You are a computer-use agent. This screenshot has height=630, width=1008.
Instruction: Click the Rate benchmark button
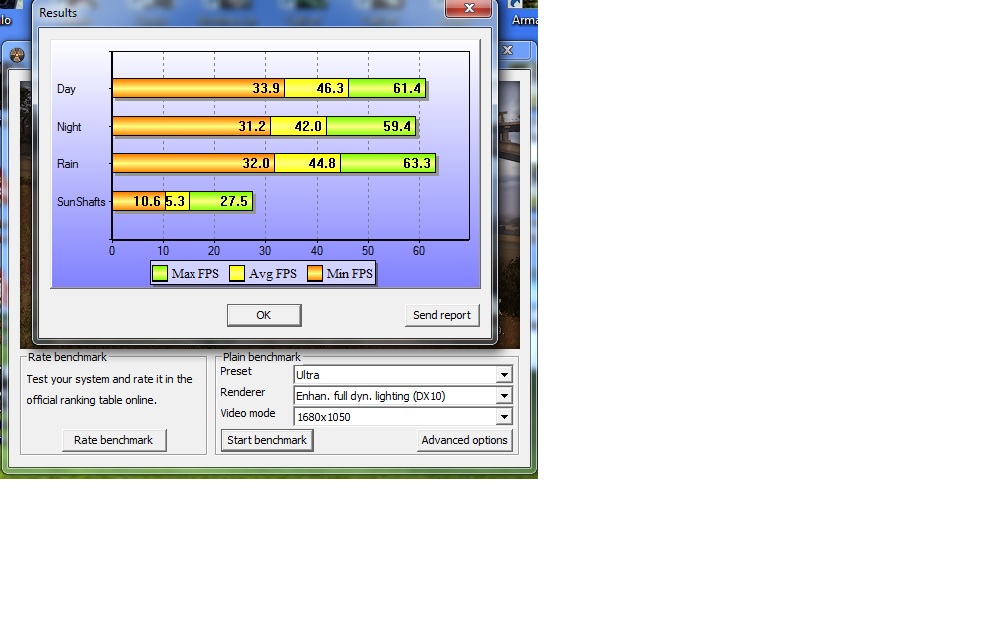click(114, 440)
